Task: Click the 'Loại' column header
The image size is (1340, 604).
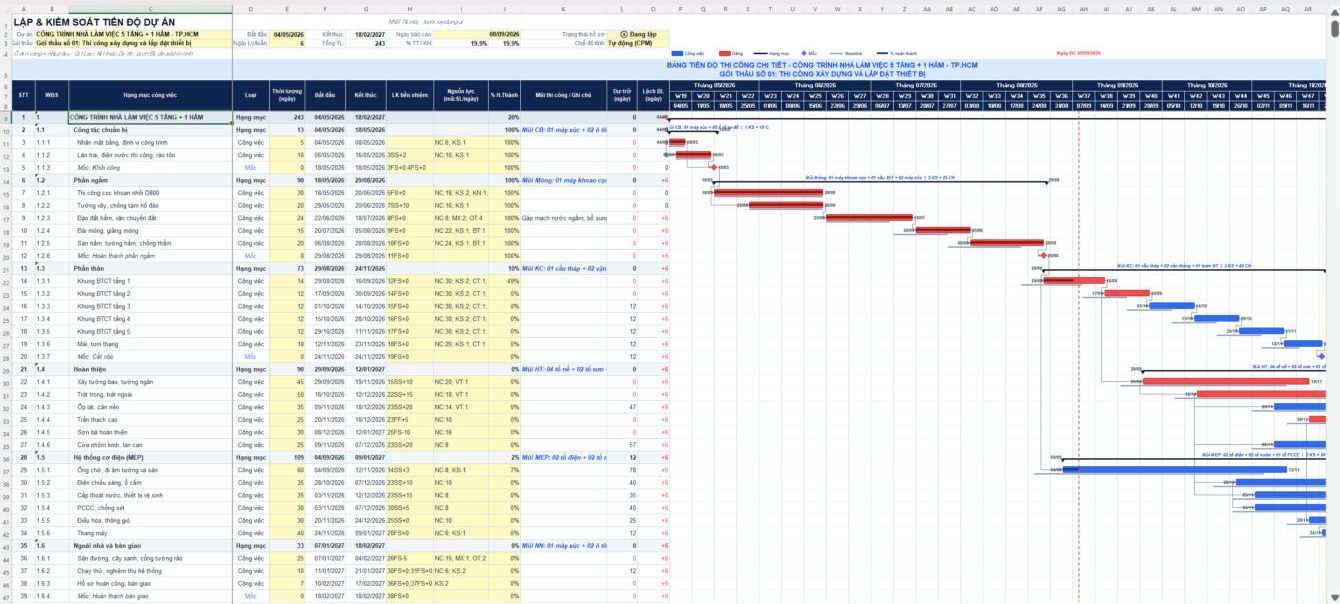Action: coord(251,94)
